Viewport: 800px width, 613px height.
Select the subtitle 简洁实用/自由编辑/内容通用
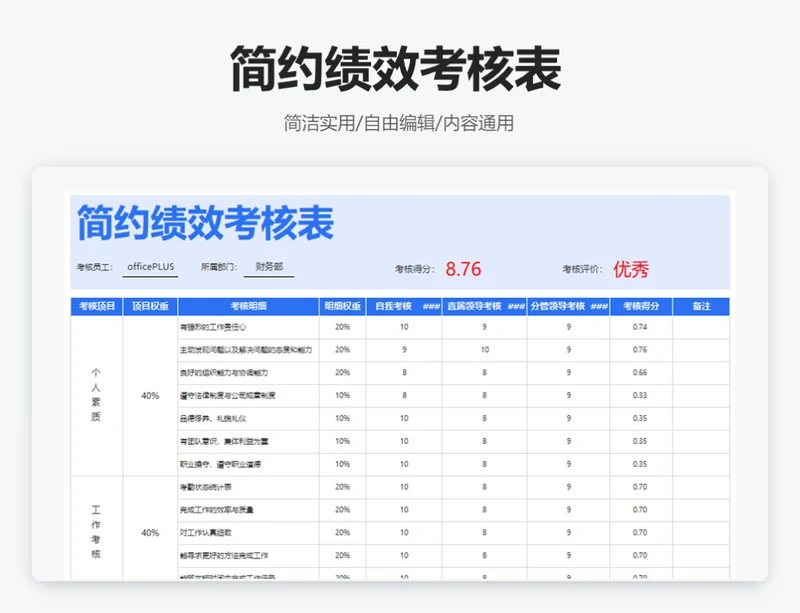[399, 124]
